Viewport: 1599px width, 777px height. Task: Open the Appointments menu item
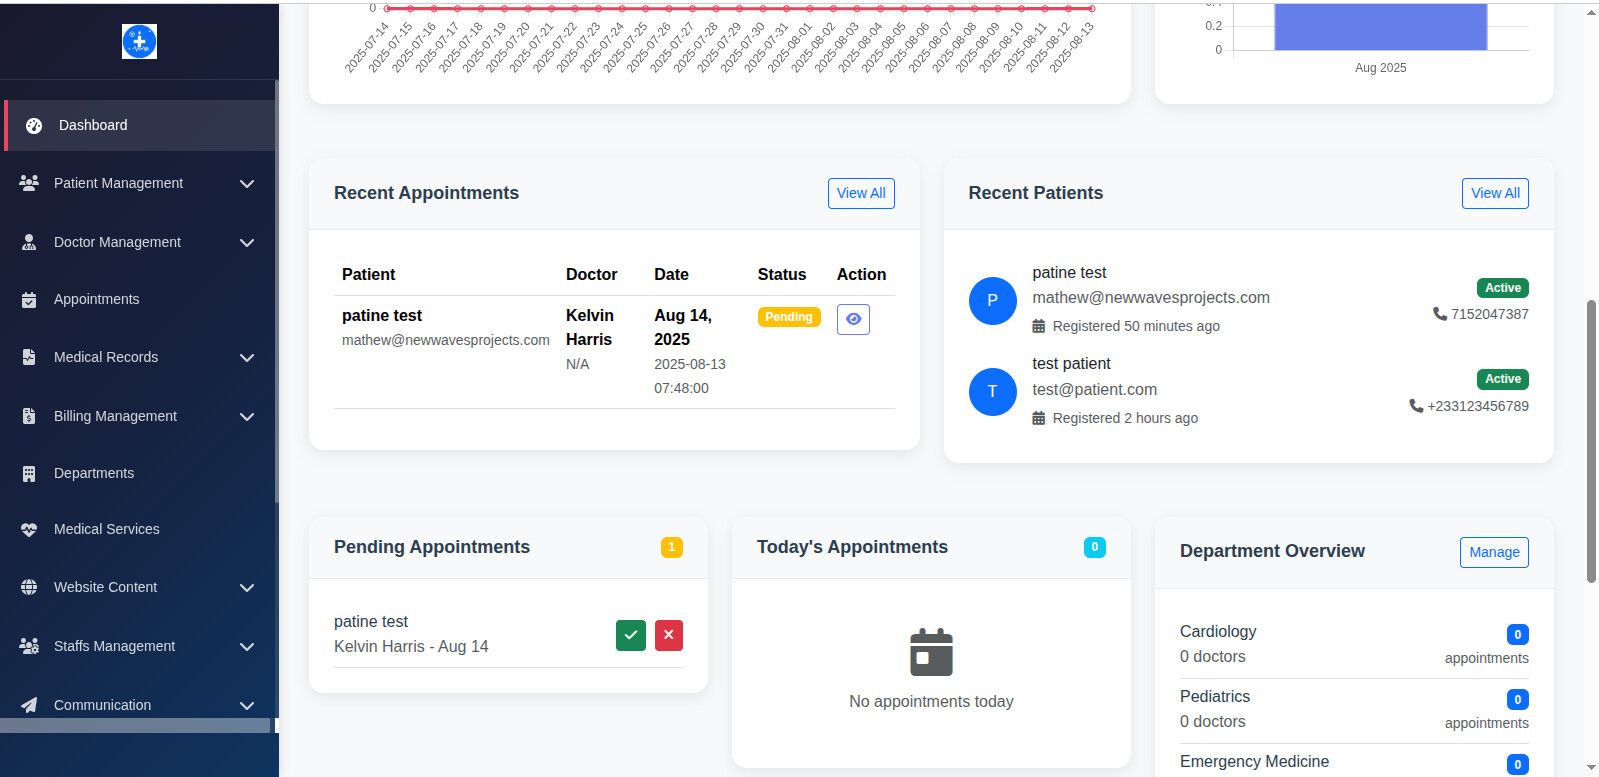pyautogui.click(x=138, y=299)
